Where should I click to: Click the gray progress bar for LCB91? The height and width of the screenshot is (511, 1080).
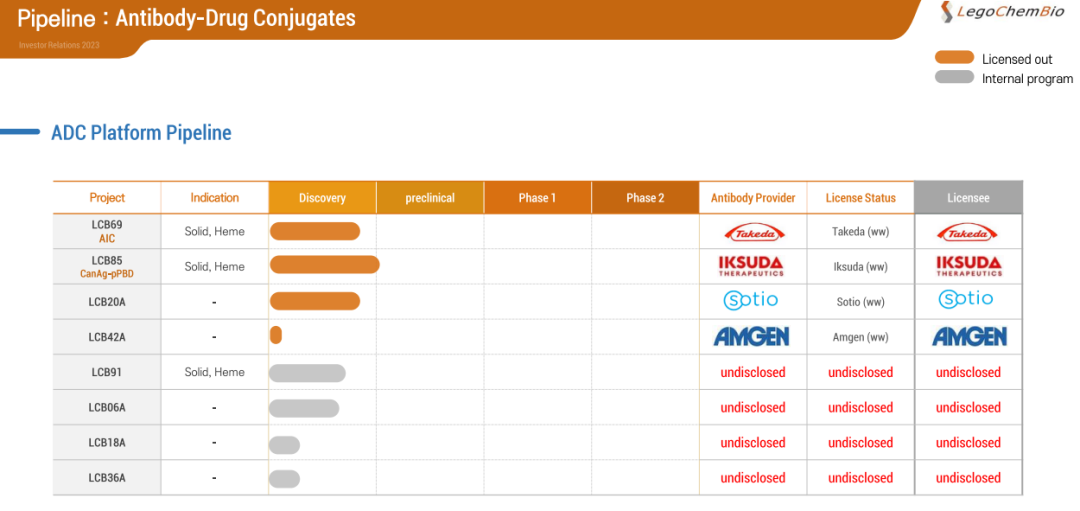(307, 373)
